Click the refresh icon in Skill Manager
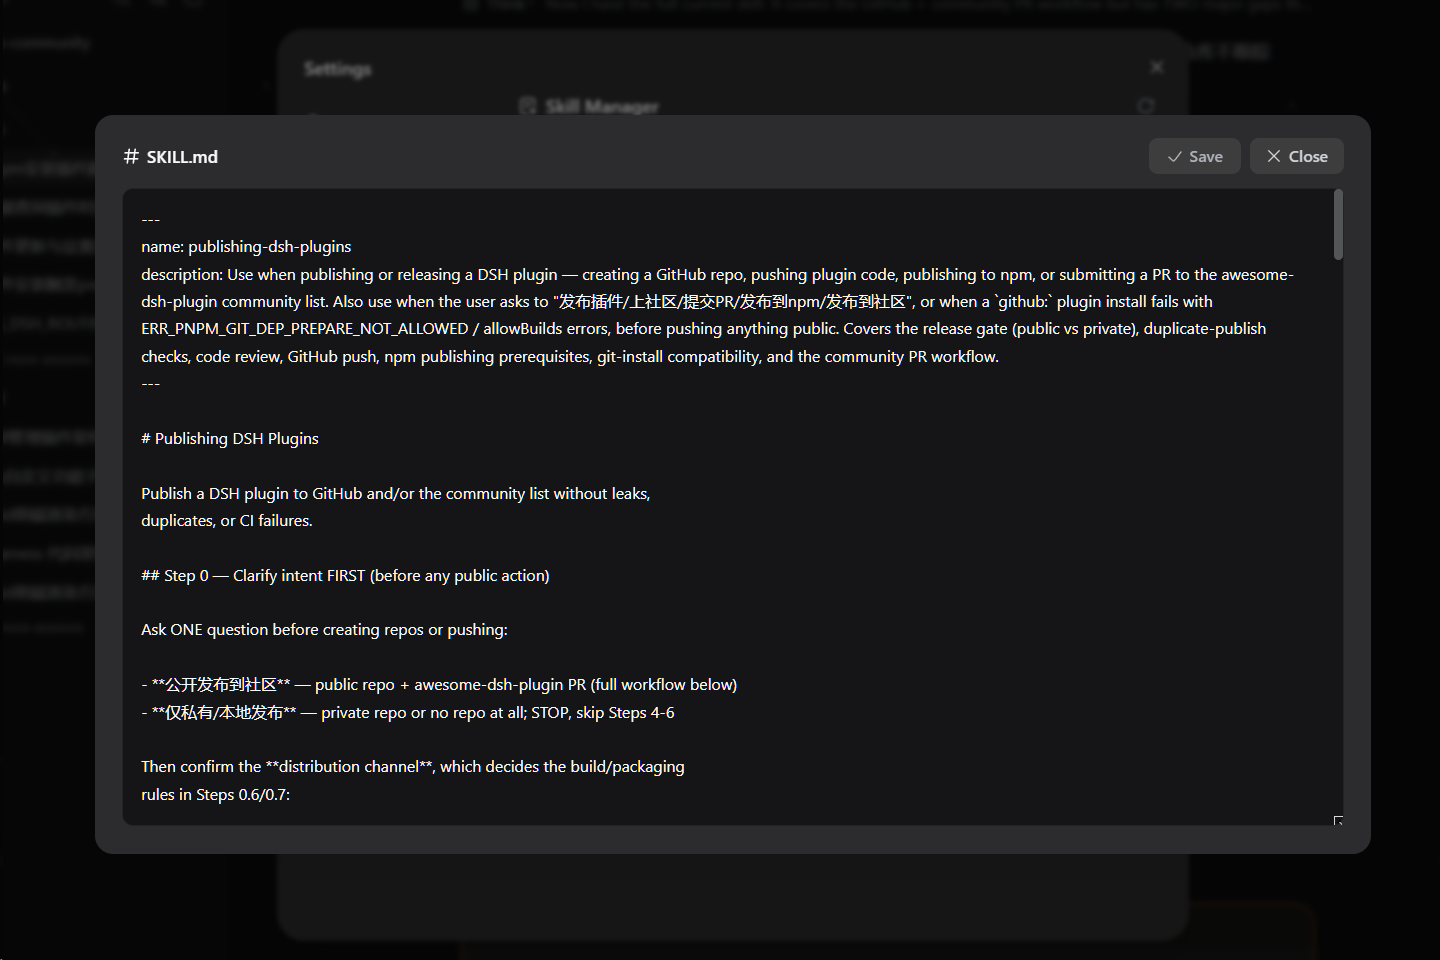Image resolution: width=1440 pixels, height=960 pixels. (x=1146, y=105)
